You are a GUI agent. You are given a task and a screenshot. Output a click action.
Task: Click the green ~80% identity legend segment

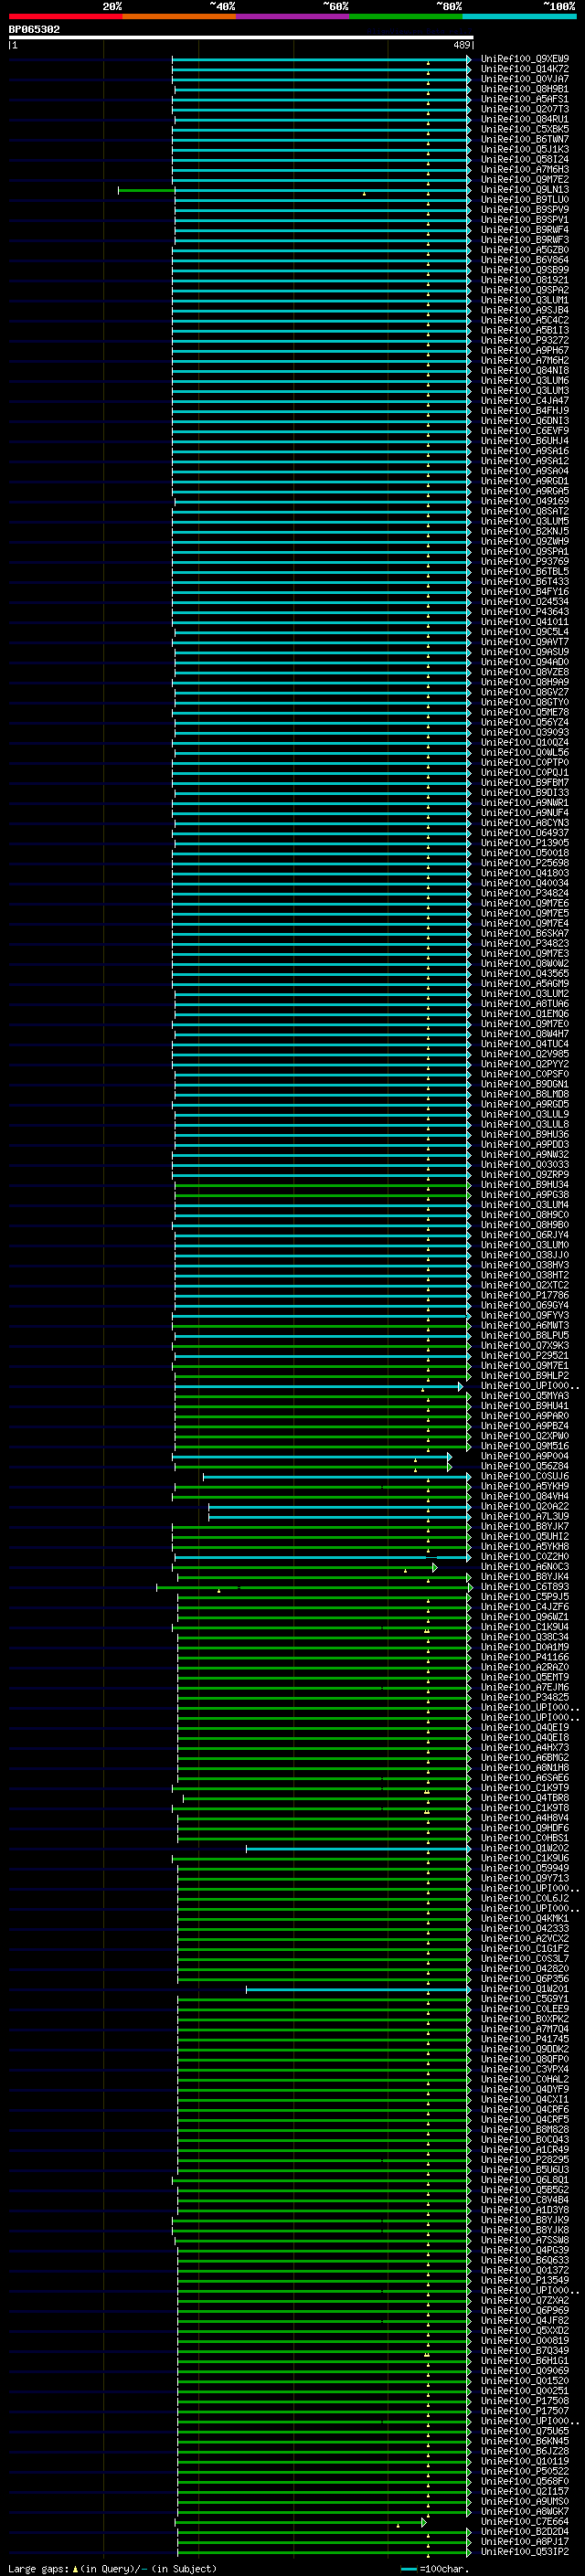click(406, 16)
